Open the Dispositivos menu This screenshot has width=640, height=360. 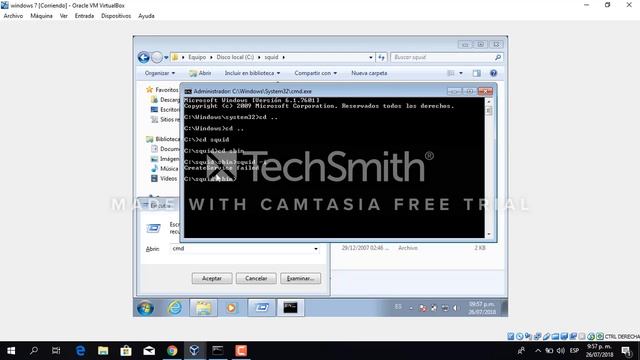[116, 16]
